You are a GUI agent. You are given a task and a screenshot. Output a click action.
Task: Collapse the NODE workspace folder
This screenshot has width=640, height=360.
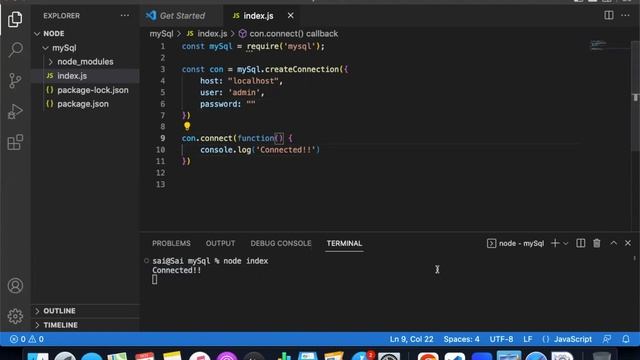pyautogui.click(x=49, y=33)
